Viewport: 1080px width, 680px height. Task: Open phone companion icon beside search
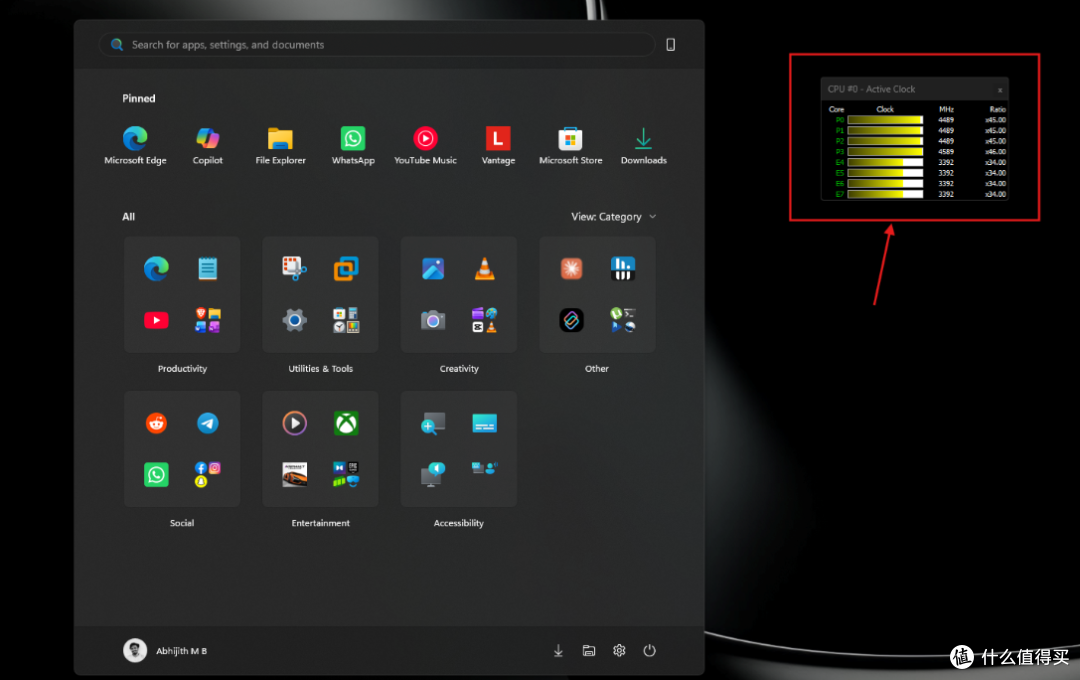point(670,45)
